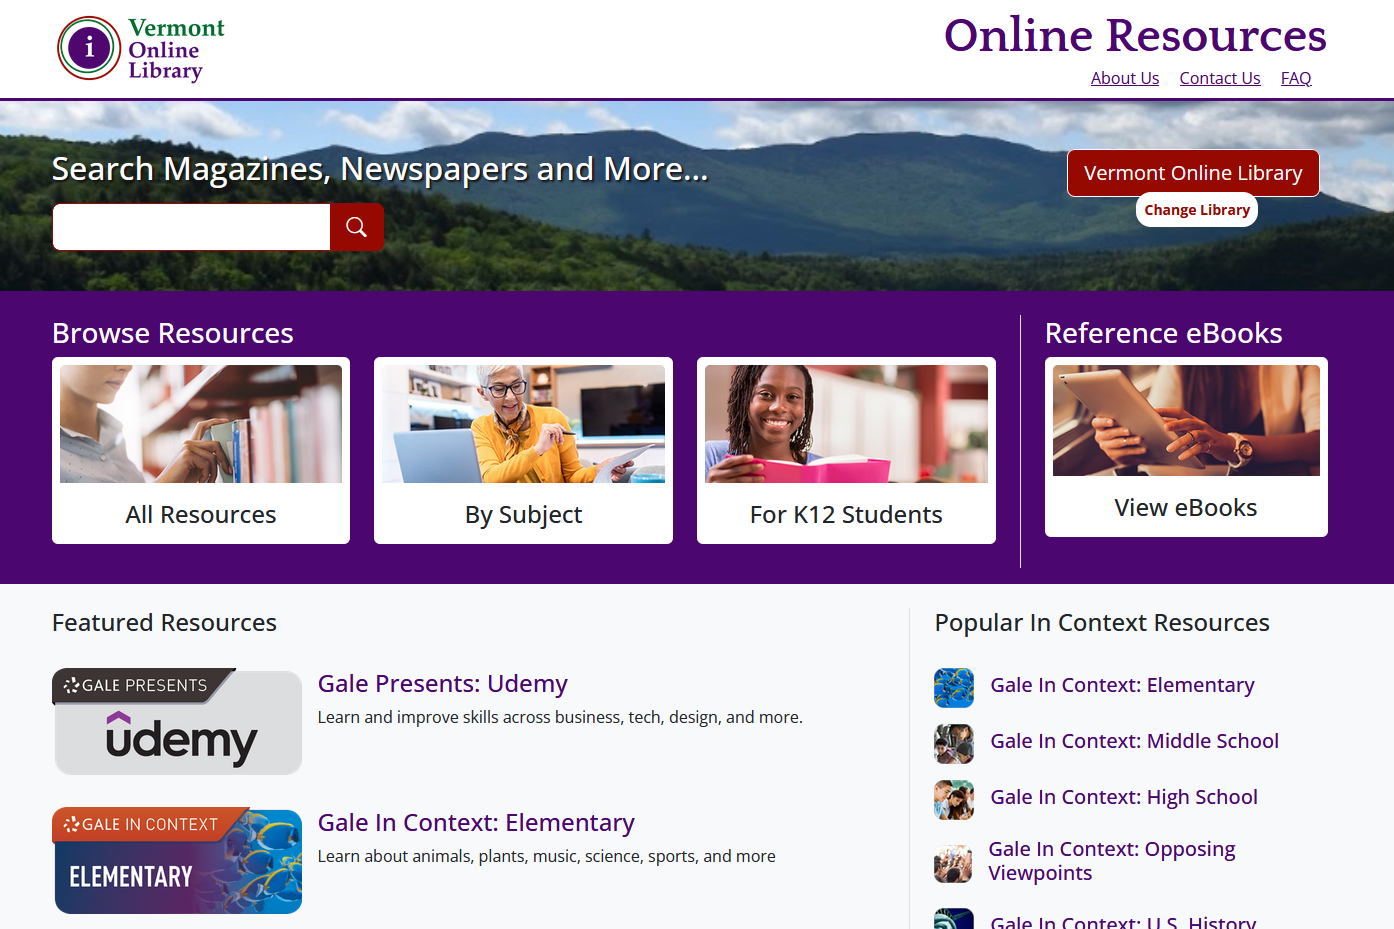Click the All Resources bookshelf photo
This screenshot has height=929, width=1394.
[x=201, y=424]
